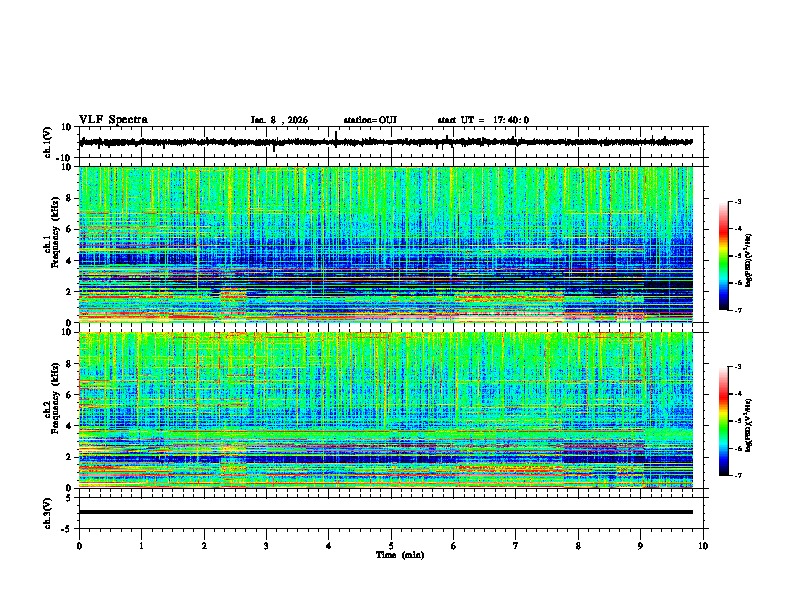Click the "station=OUI" header label
The height and width of the screenshot is (612, 792).
point(370,120)
